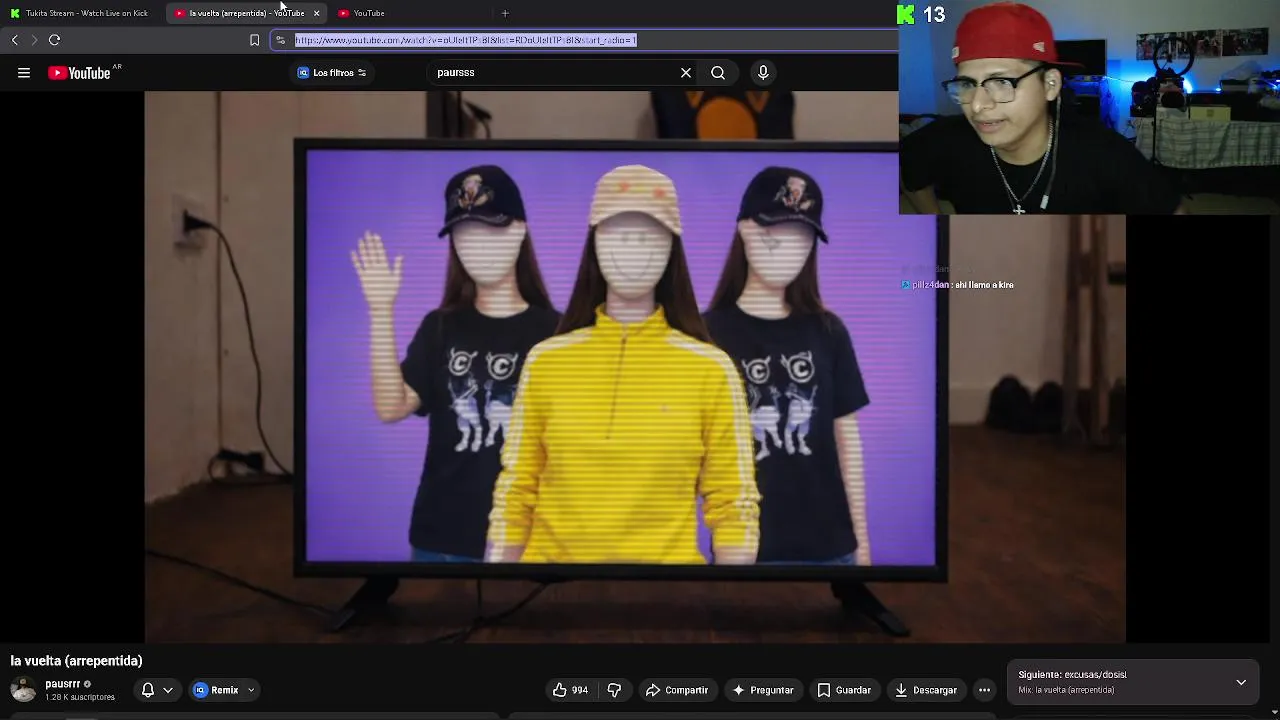Image resolution: width=1280 pixels, height=720 pixels.
Task: Open Los filtros search filters
Action: pyautogui.click(x=332, y=72)
